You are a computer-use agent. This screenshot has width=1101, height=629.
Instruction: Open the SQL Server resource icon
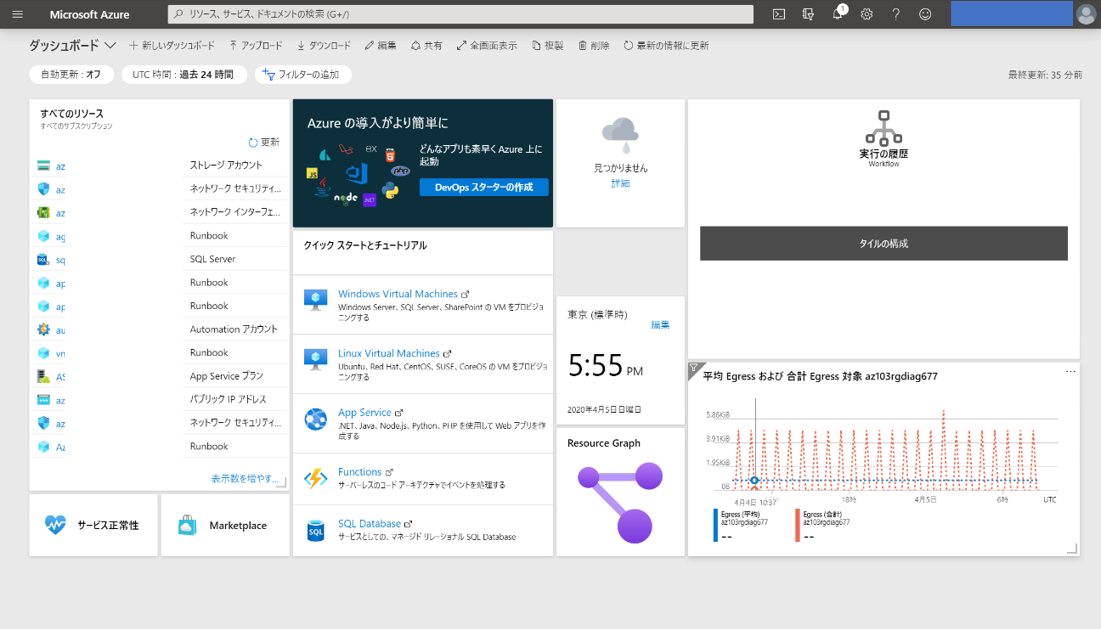pyautogui.click(x=44, y=260)
